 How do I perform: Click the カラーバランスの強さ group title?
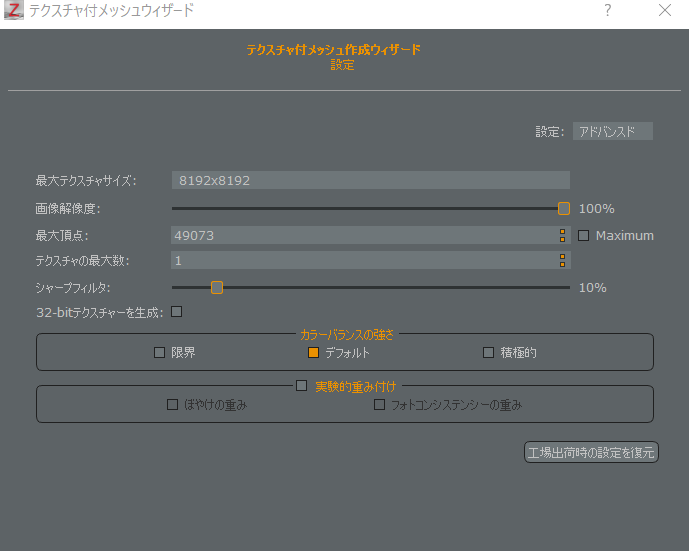click(x=347, y=335)
